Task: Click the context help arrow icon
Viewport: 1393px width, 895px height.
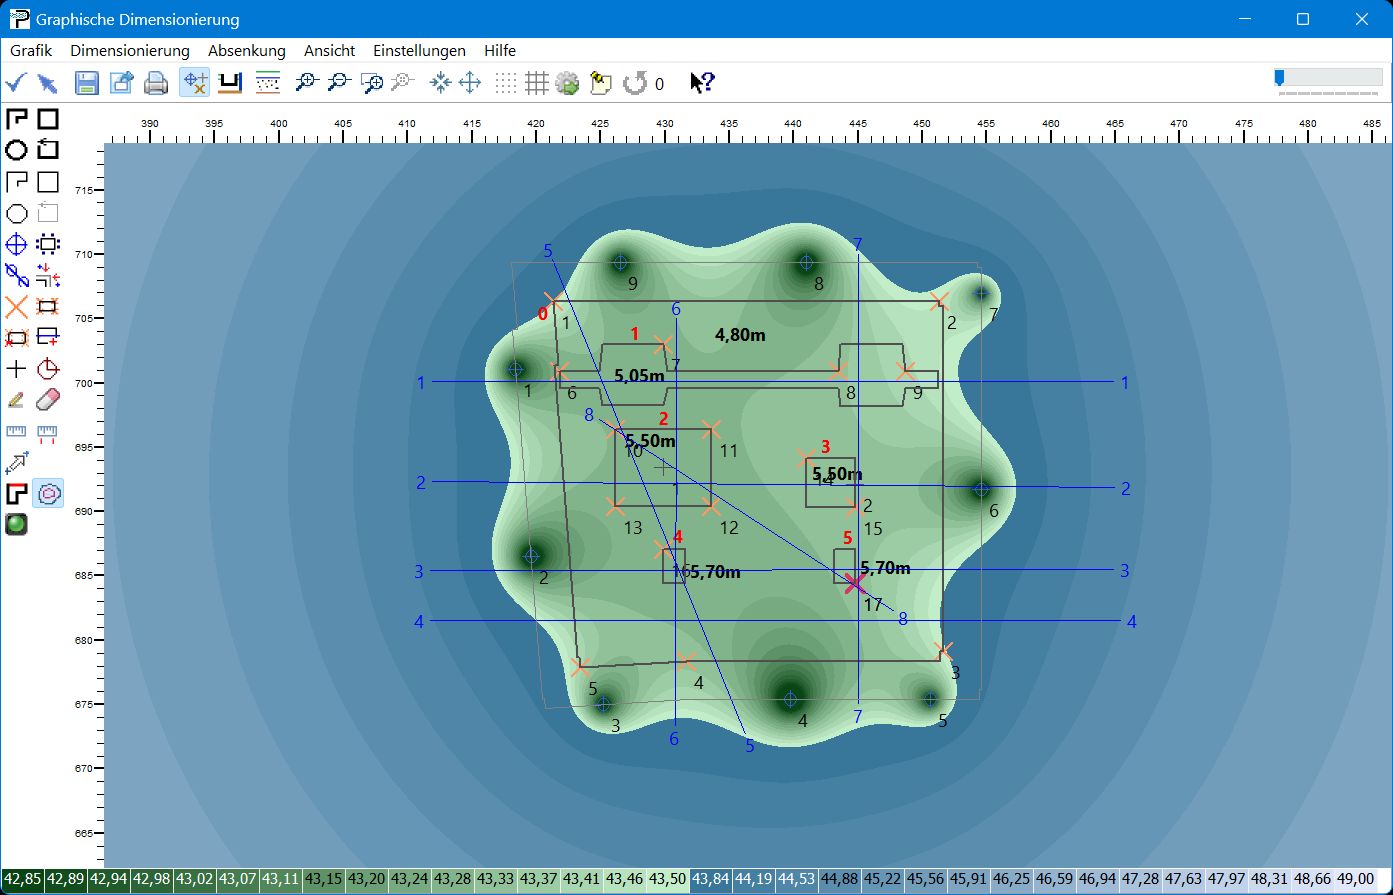Action: point(702,83)
